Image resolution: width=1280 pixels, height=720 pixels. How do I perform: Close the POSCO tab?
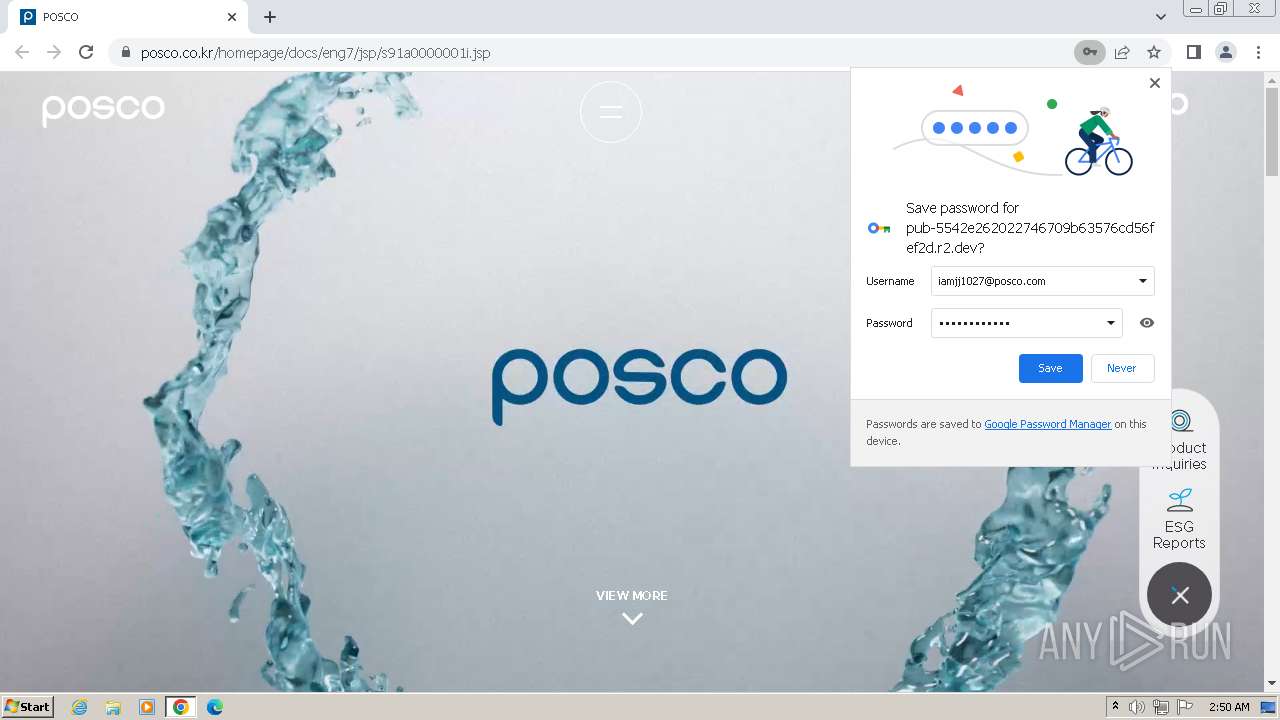tap(232, 17)
